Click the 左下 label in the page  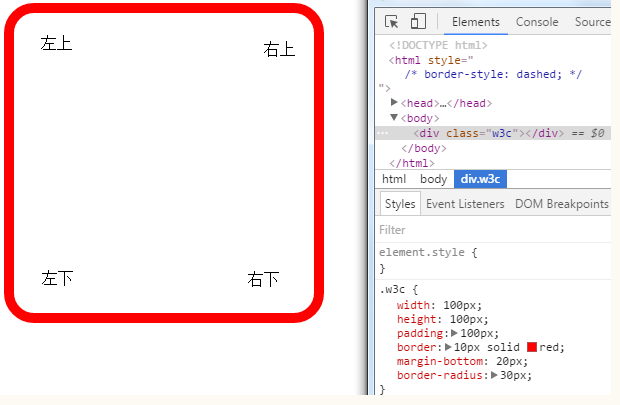click(57, 278)
